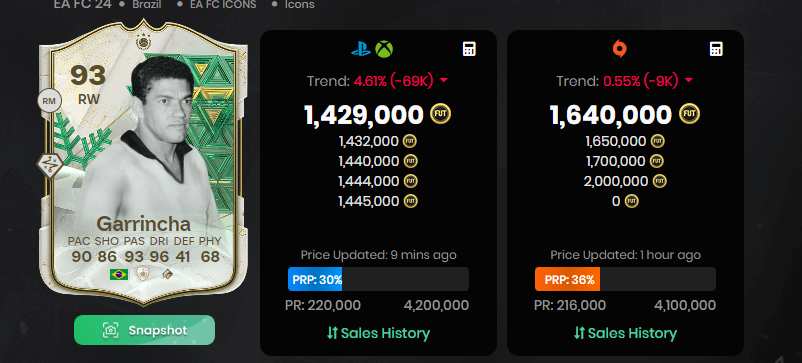Image resolution: width=802 pixels, height=363 pixels.
Task: Click the PlayStation platform icon
Action: pos(361,50)
